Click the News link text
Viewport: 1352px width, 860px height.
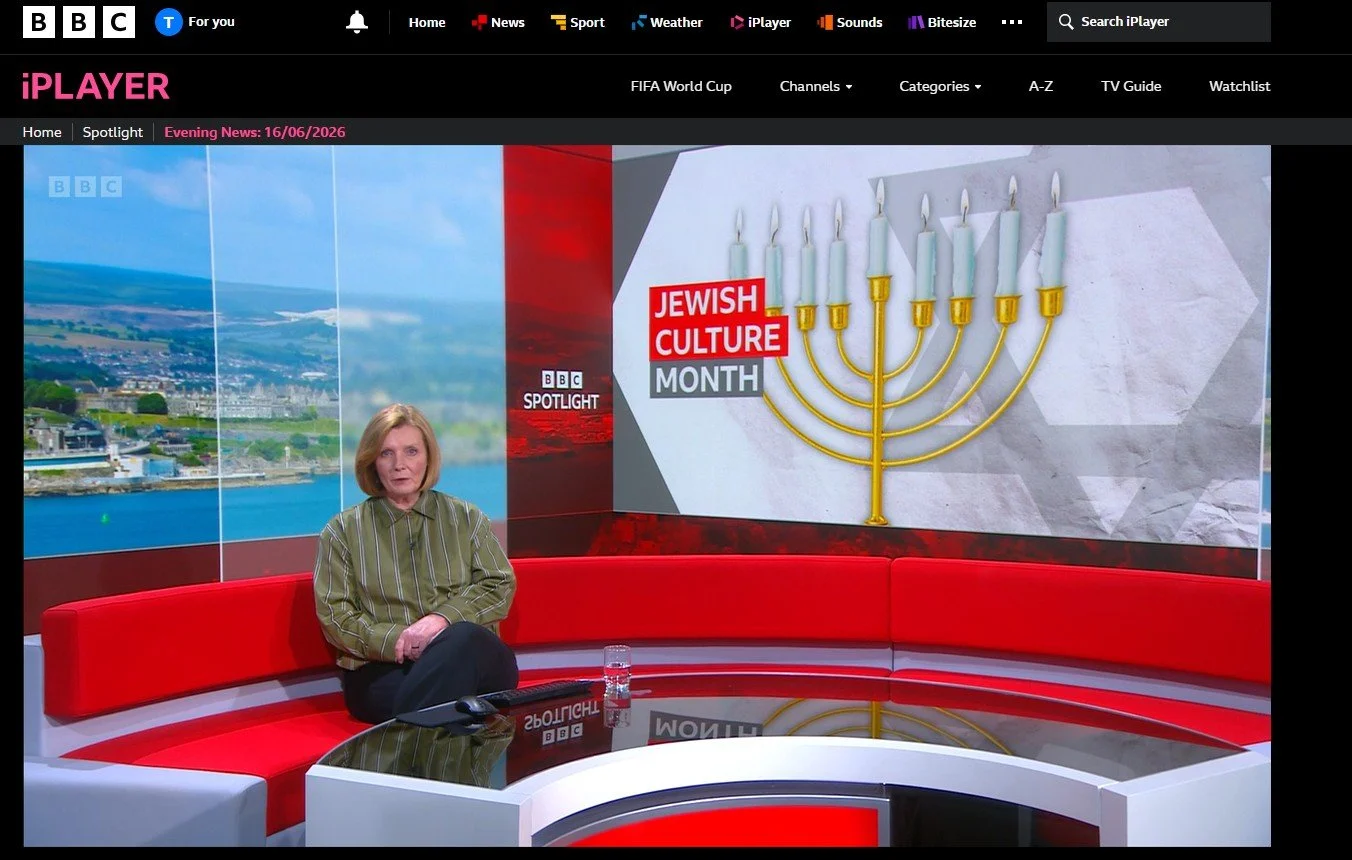coord(508,22)
